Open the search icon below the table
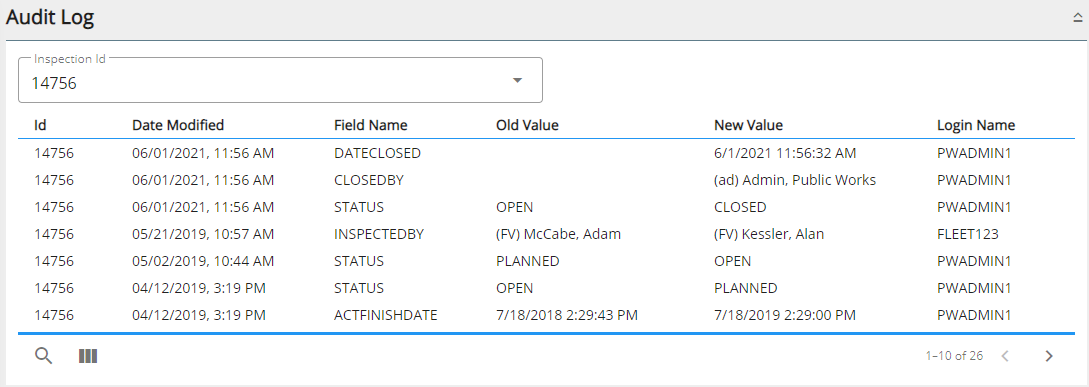Image resolution: width=1089 pixels, height=387 pixels. [x=44, y=356]
